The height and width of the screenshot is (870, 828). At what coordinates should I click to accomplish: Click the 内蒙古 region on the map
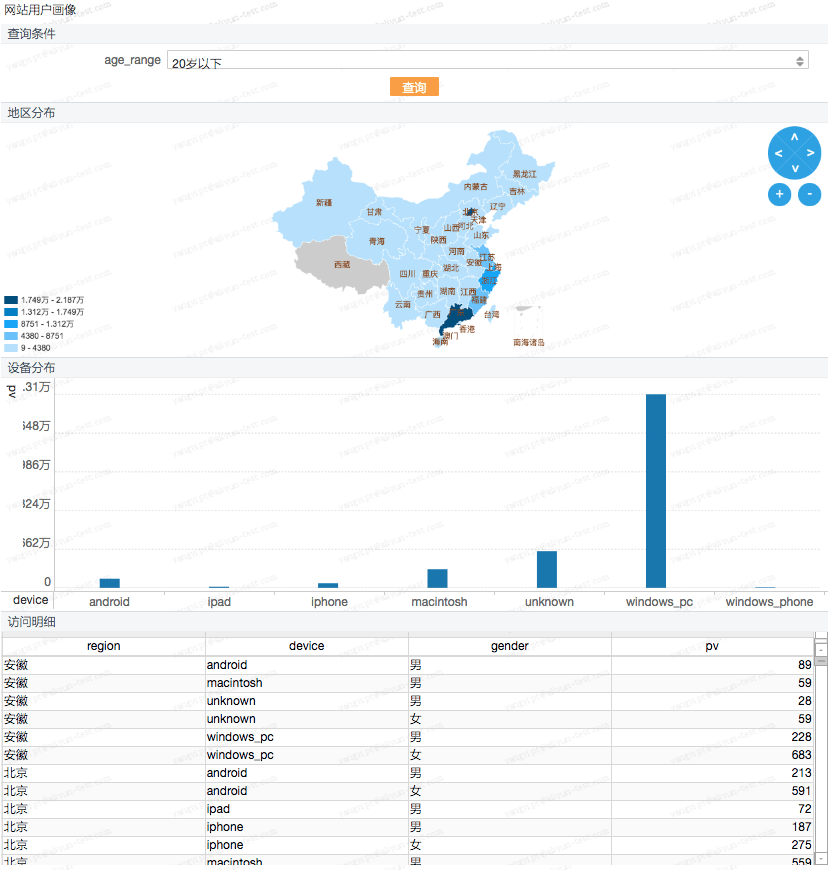476,187
